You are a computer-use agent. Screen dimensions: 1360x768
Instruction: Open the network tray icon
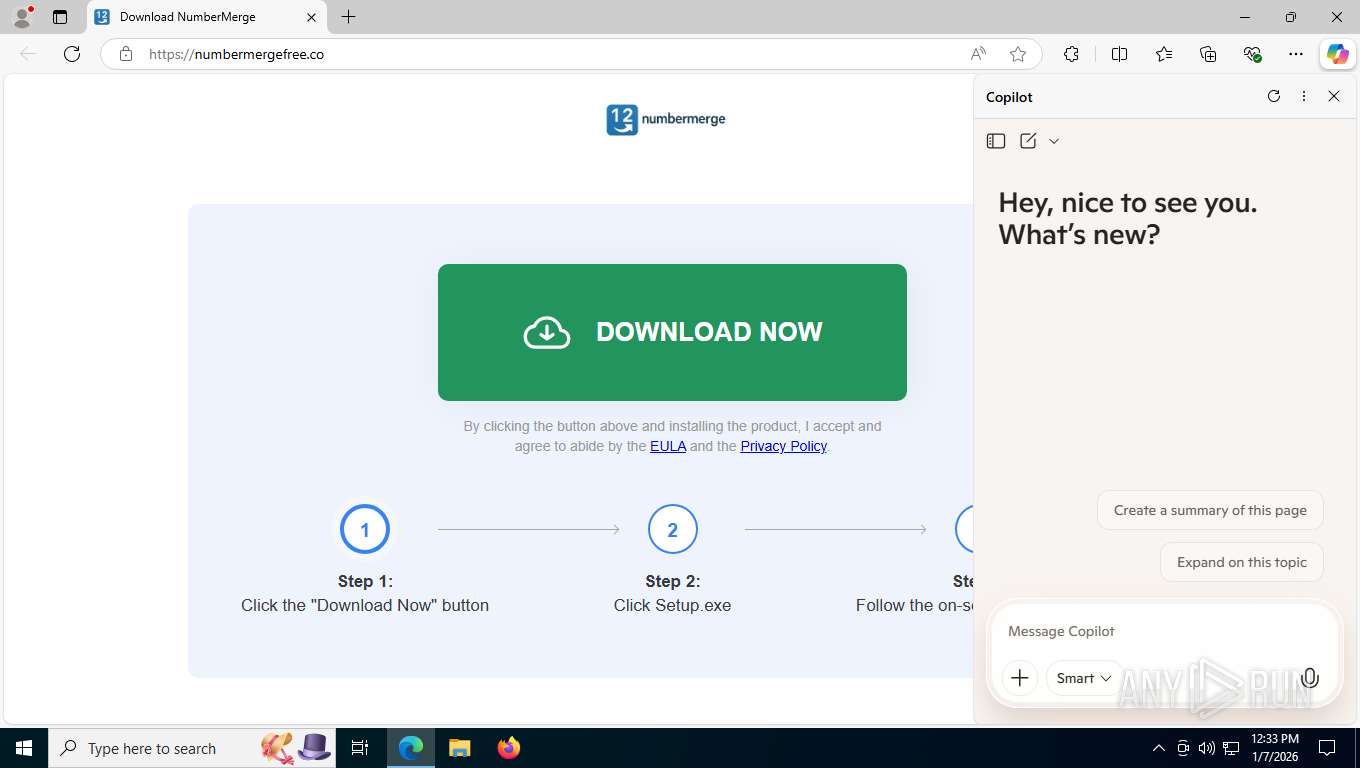click(x=1231, y=747)
